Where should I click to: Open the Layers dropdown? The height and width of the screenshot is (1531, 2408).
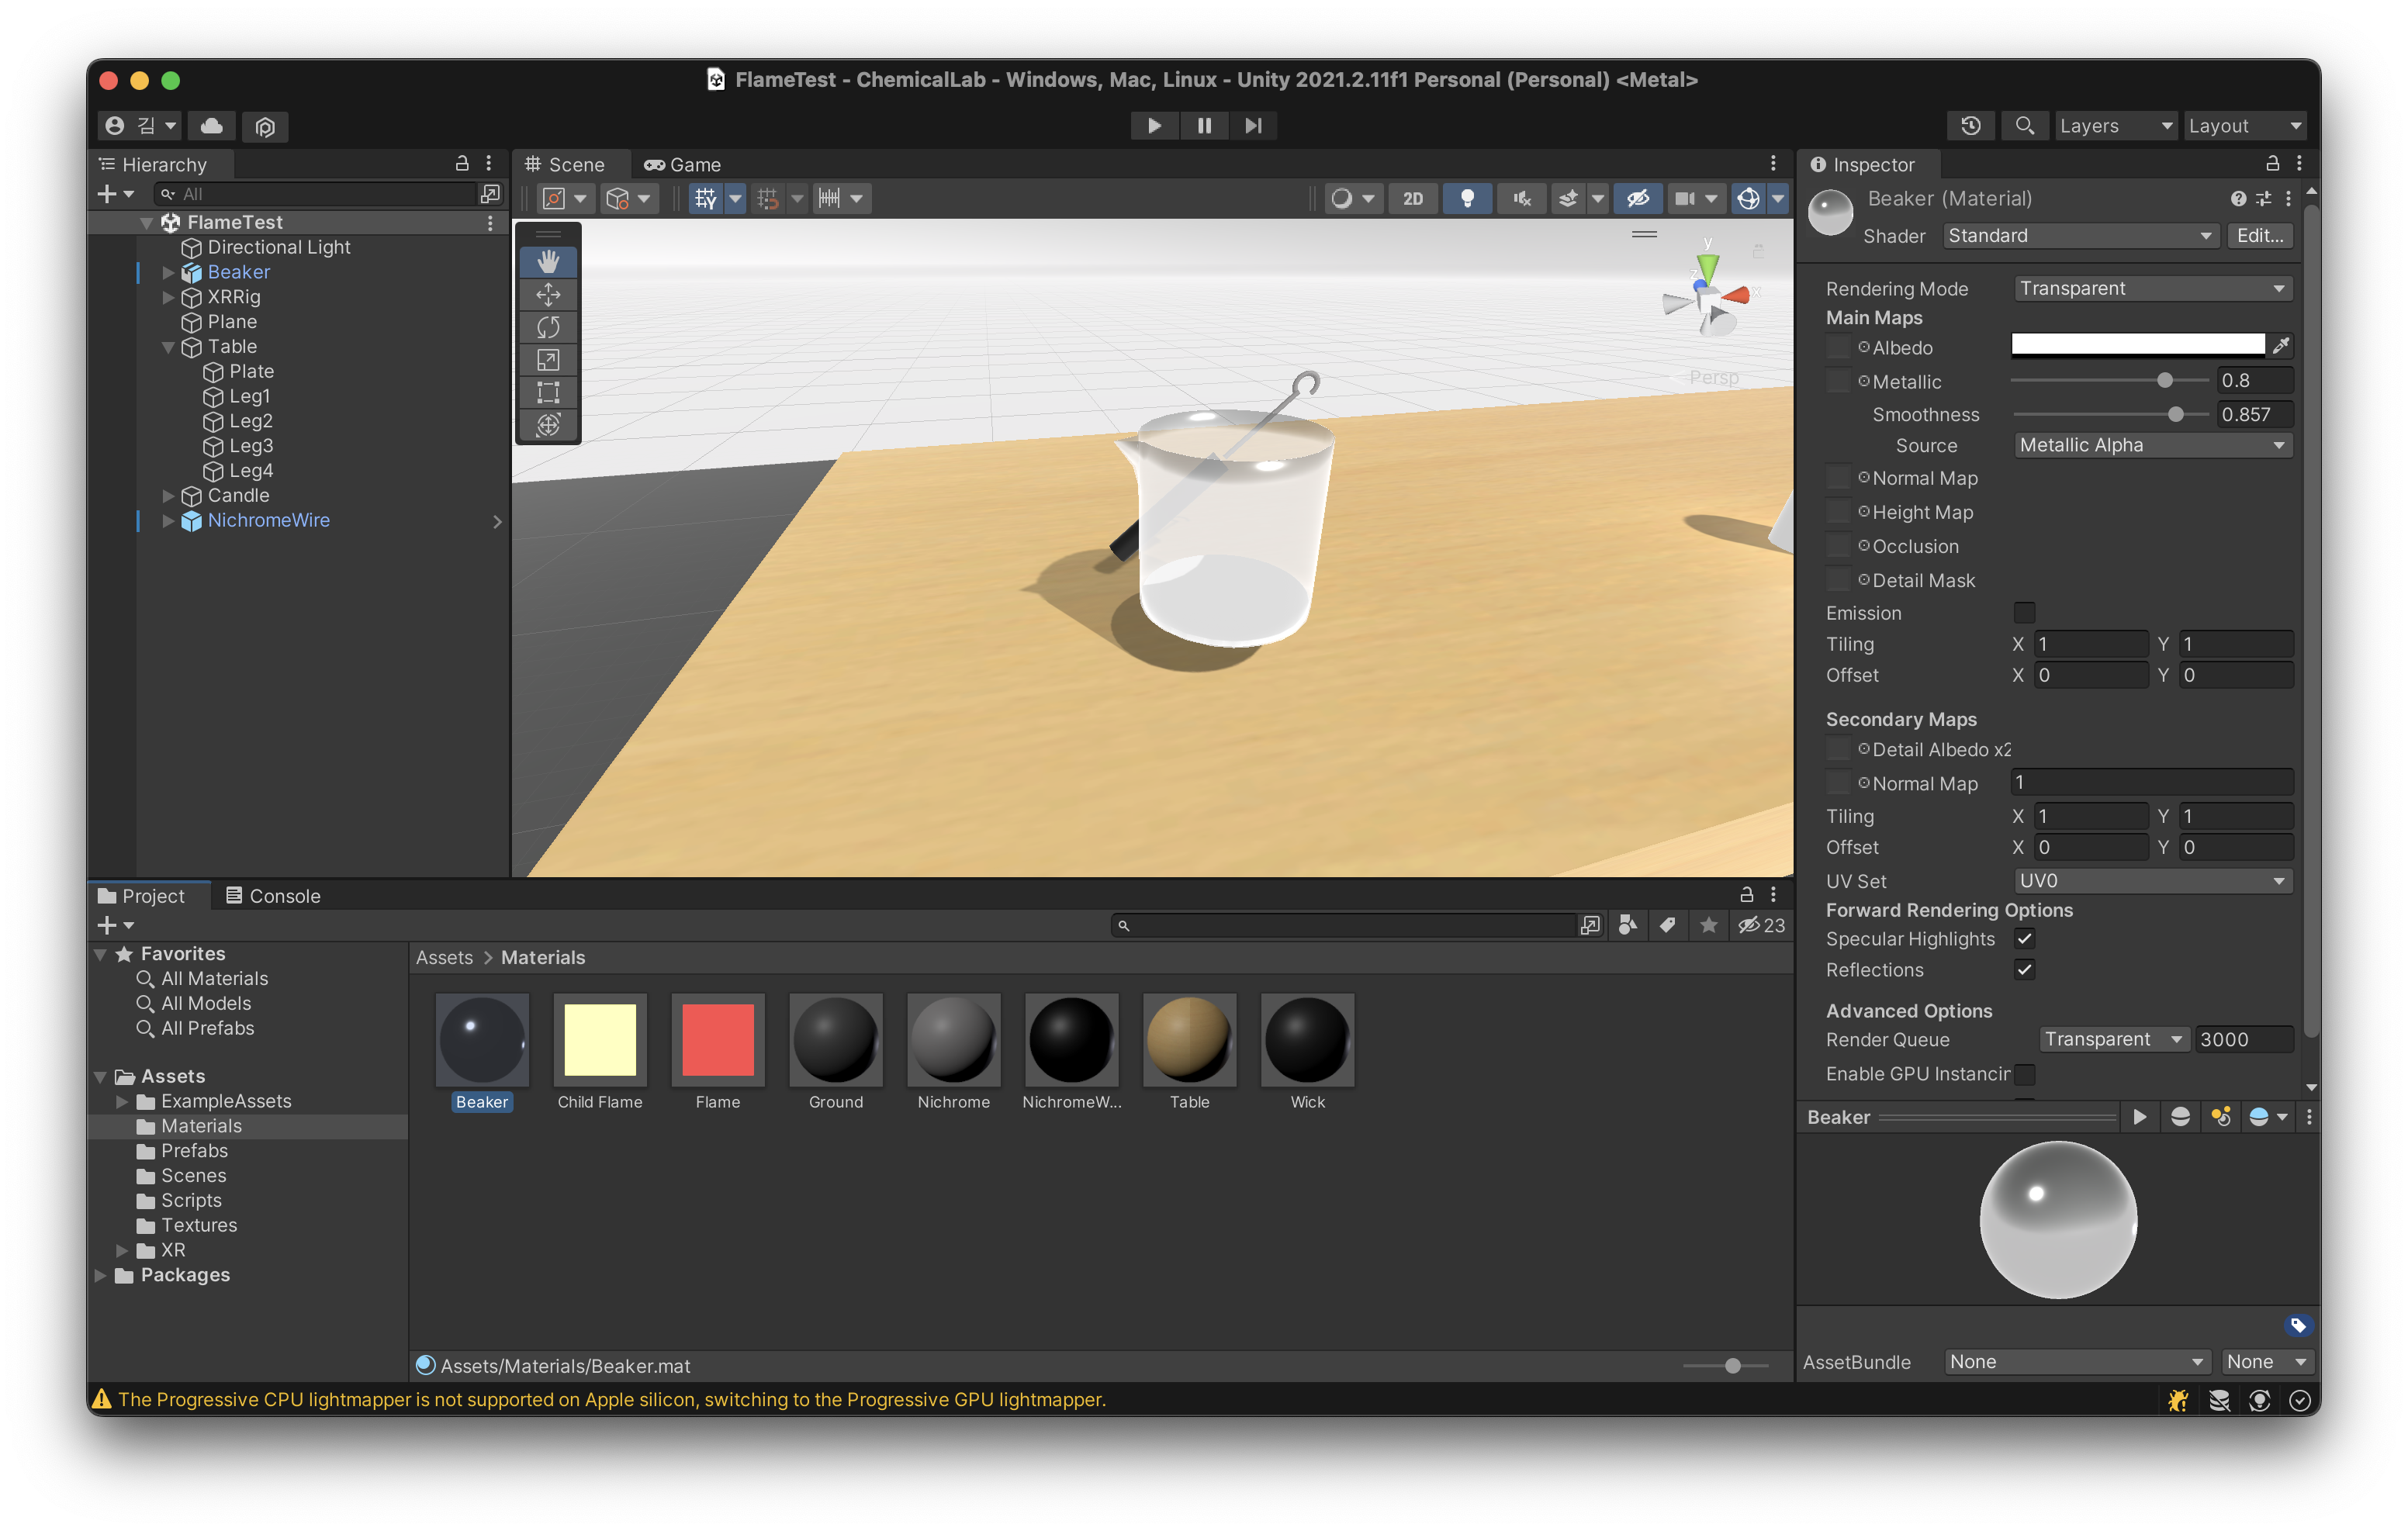pyautogui.click(x=2114, y=126)
